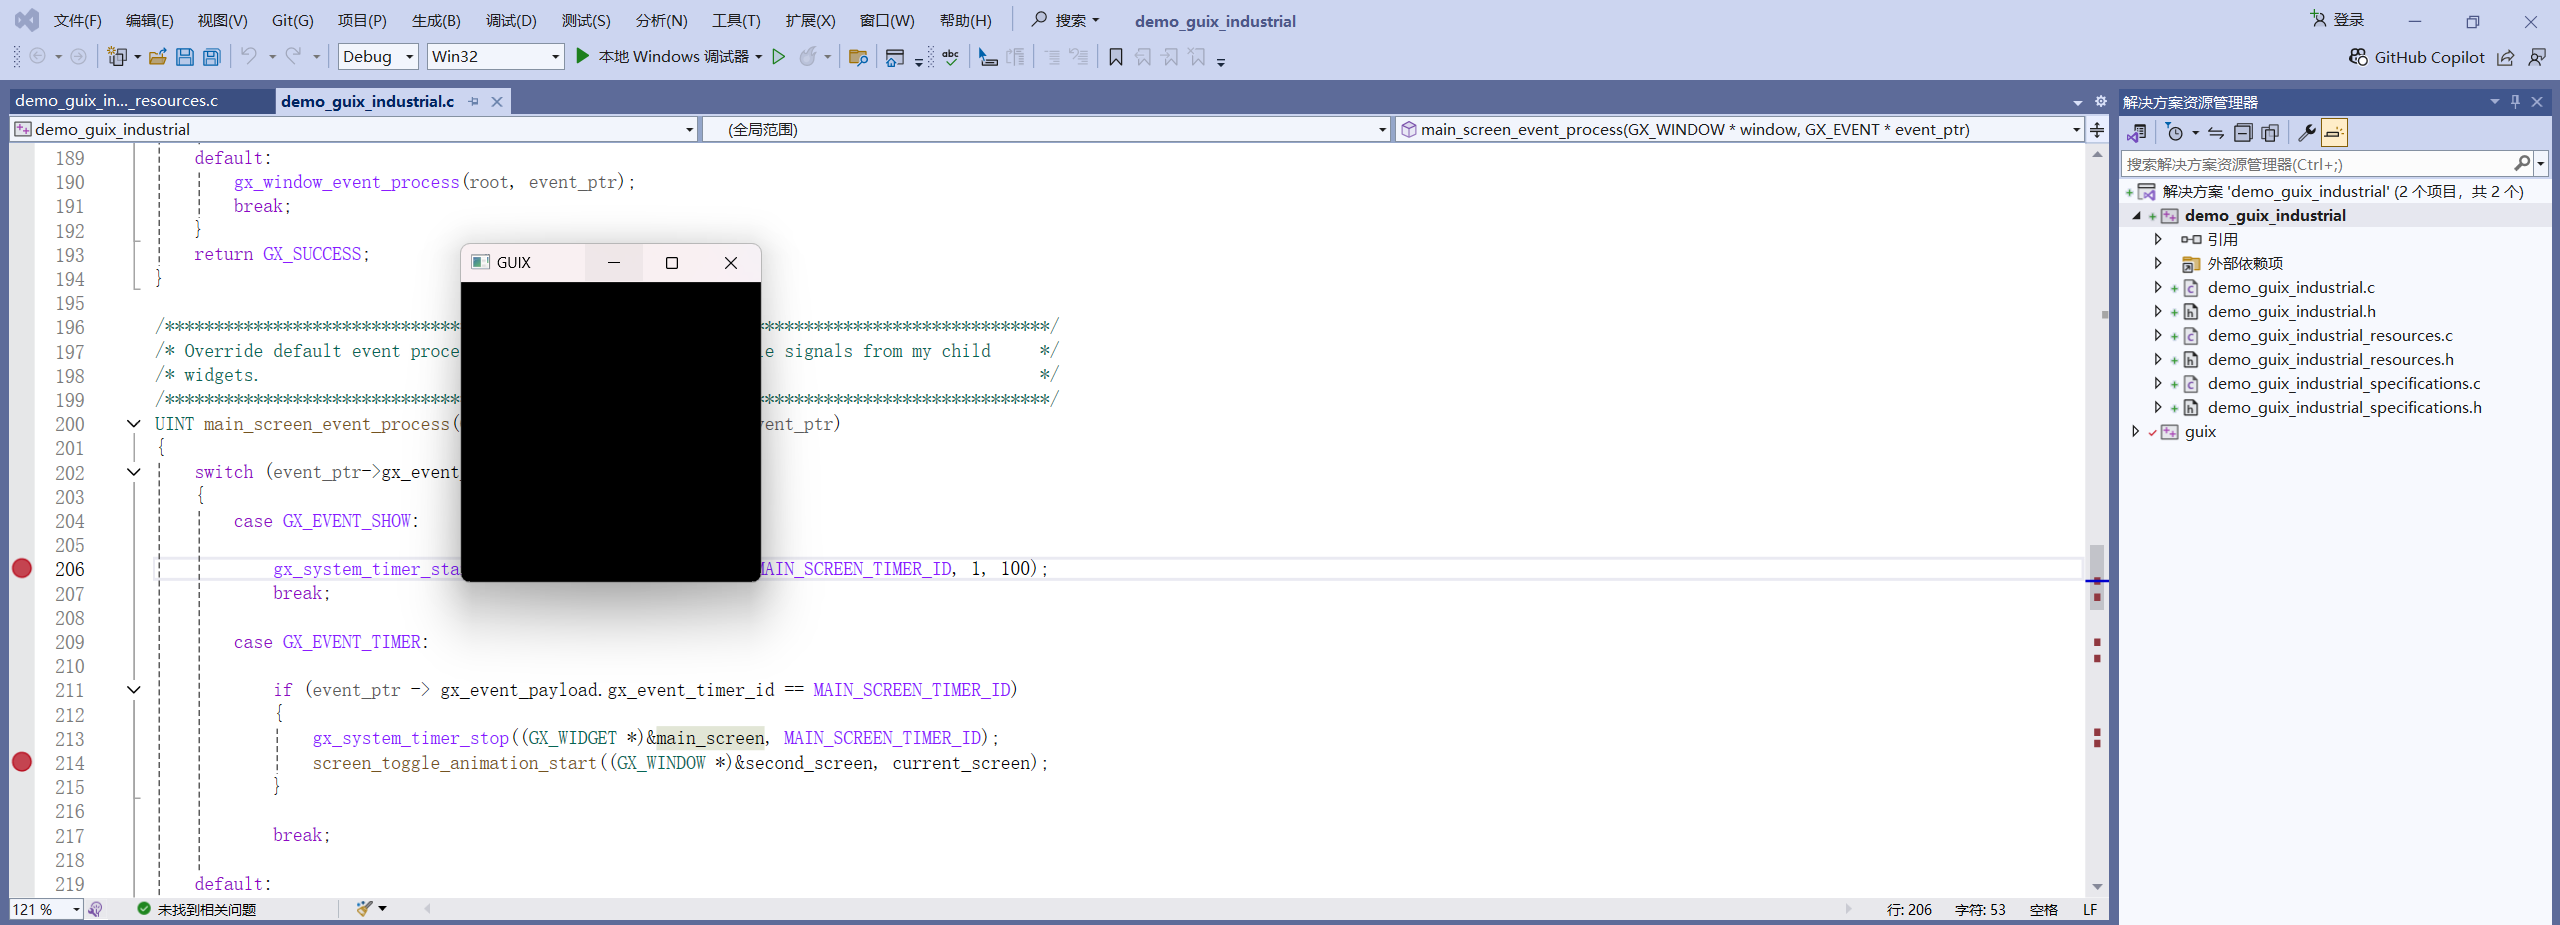Sync with active document arrows icon

click(x=2216, y=132)
